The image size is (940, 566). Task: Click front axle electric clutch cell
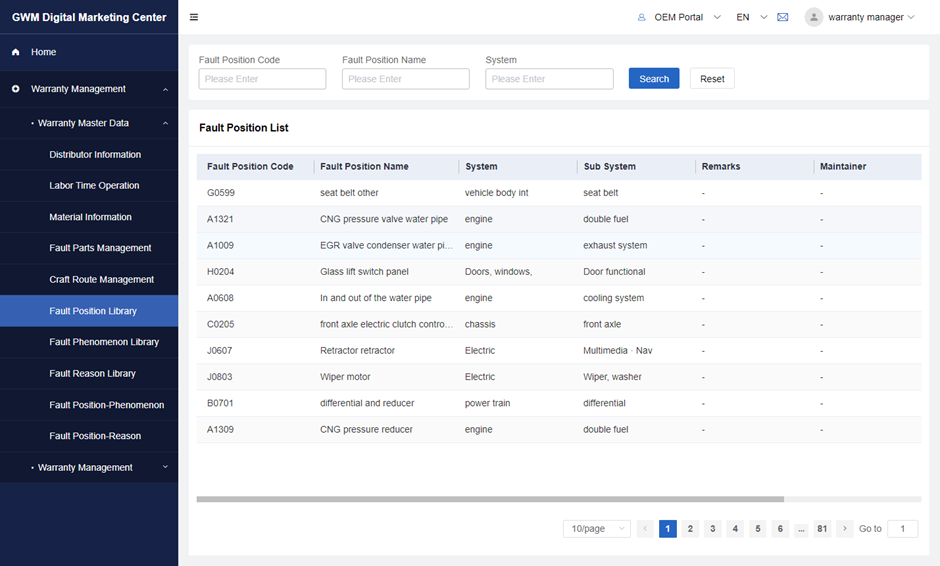coord(386,324)
